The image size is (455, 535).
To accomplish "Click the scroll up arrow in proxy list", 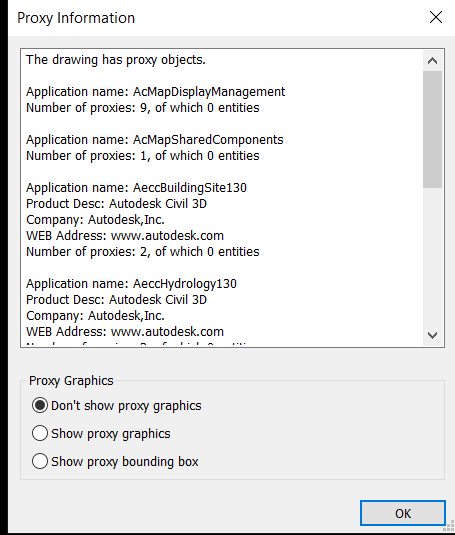I will click(x=432, y=61).
